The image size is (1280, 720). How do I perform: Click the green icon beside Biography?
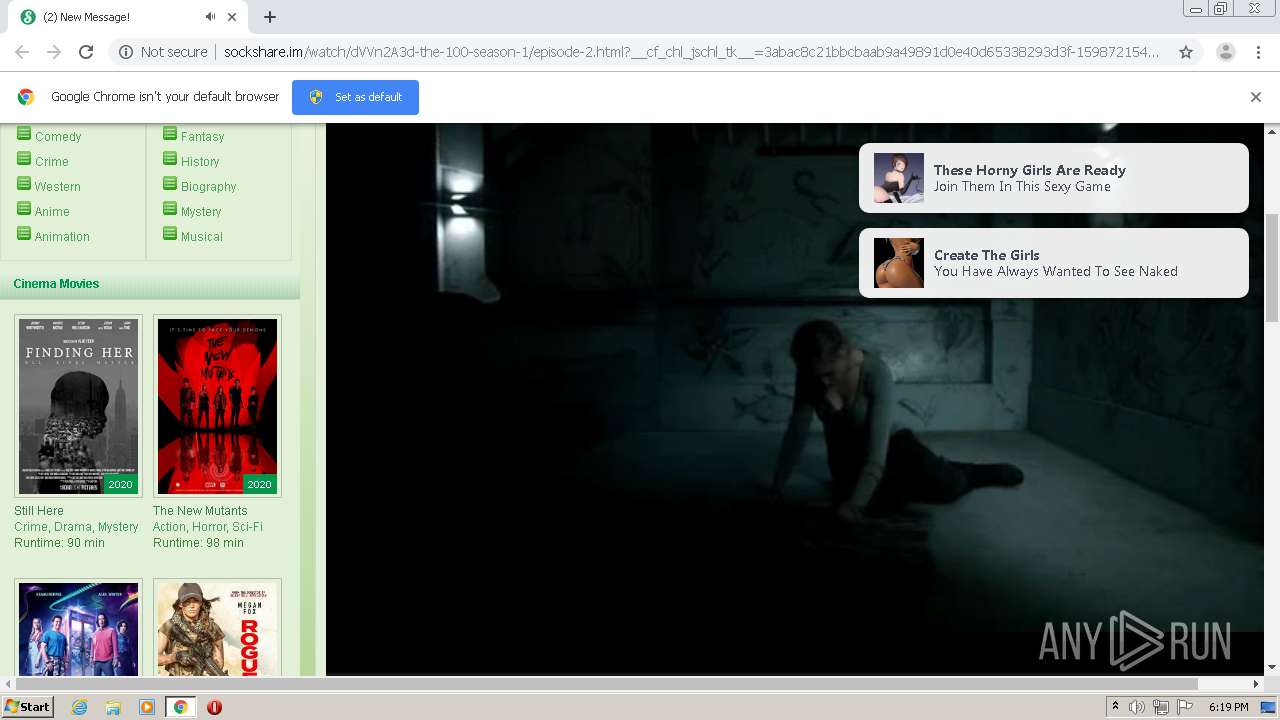point(170,183)
